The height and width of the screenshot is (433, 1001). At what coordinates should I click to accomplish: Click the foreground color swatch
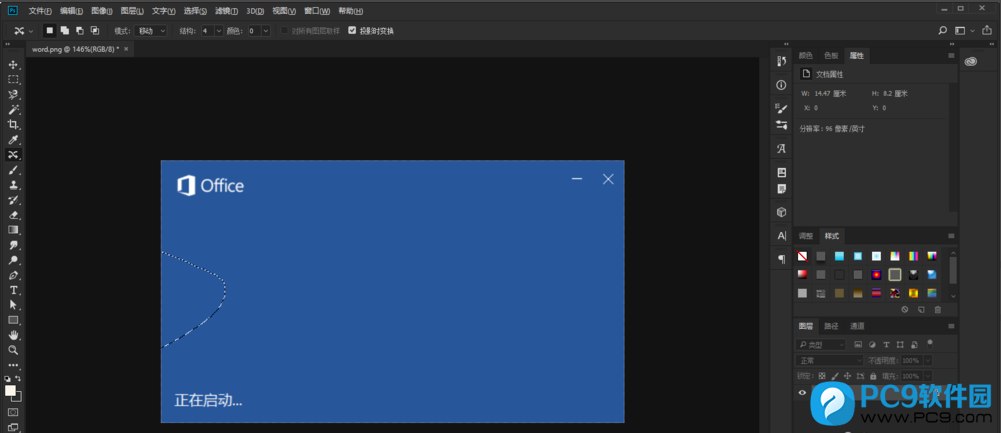(10, 390)
